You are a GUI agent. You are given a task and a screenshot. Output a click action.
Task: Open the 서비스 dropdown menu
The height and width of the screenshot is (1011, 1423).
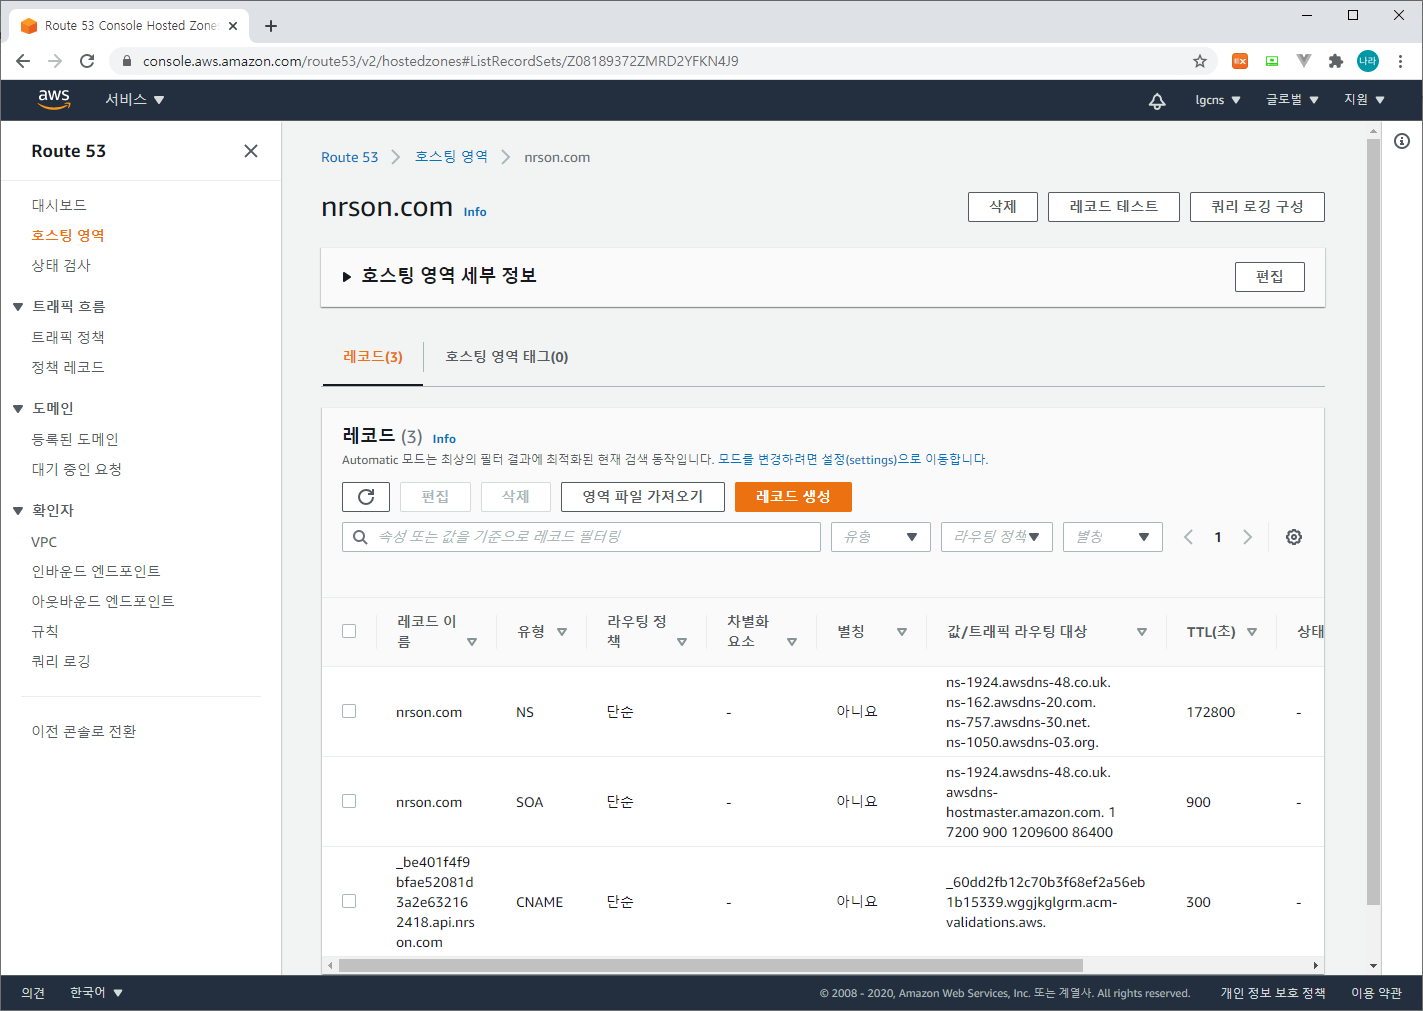coord(135,100)
